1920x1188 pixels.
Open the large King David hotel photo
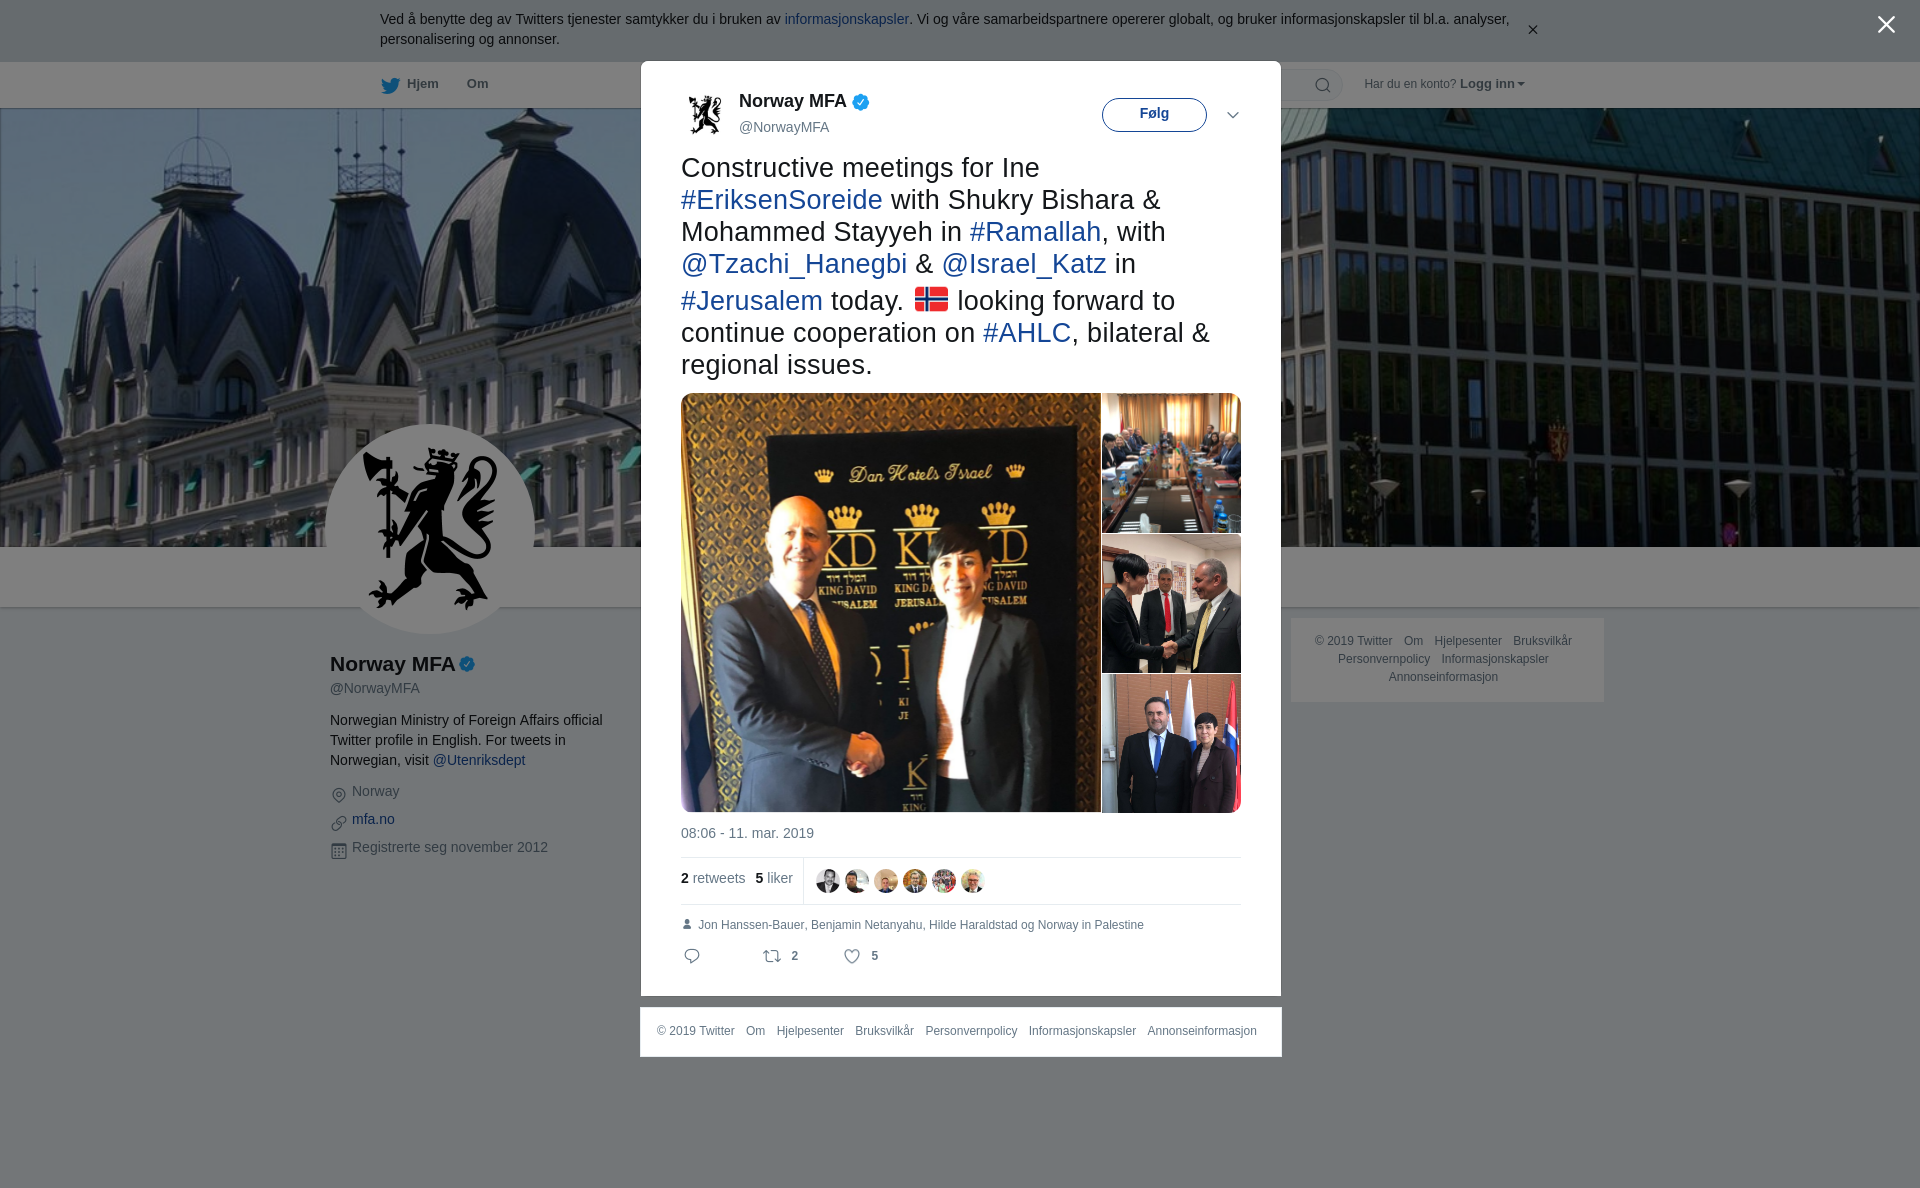(891, 602)
